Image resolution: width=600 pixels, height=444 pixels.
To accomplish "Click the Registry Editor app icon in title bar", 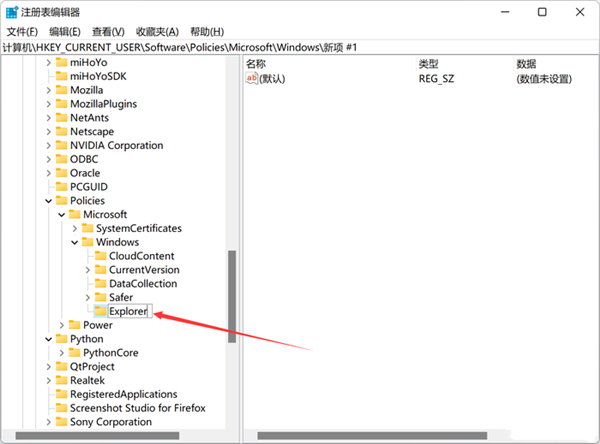I will 12,12.
